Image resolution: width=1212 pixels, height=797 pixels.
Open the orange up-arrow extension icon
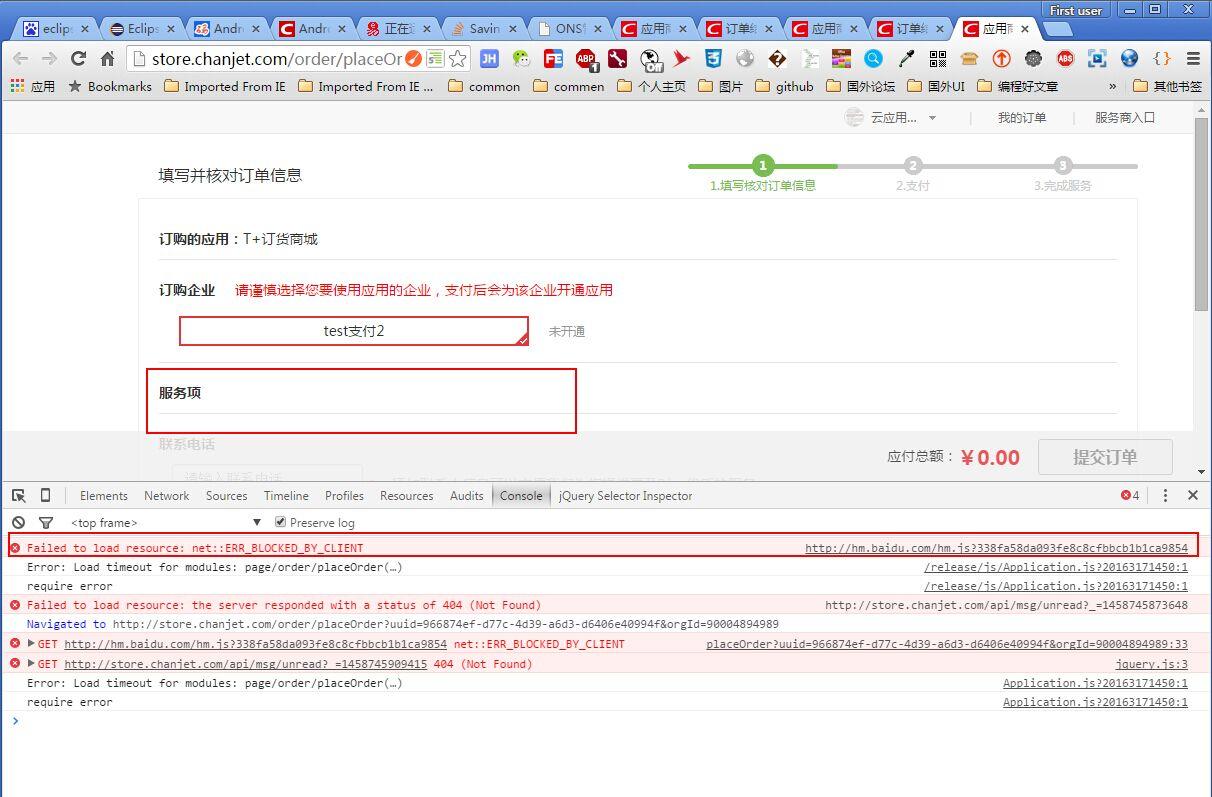point(1001,58)
